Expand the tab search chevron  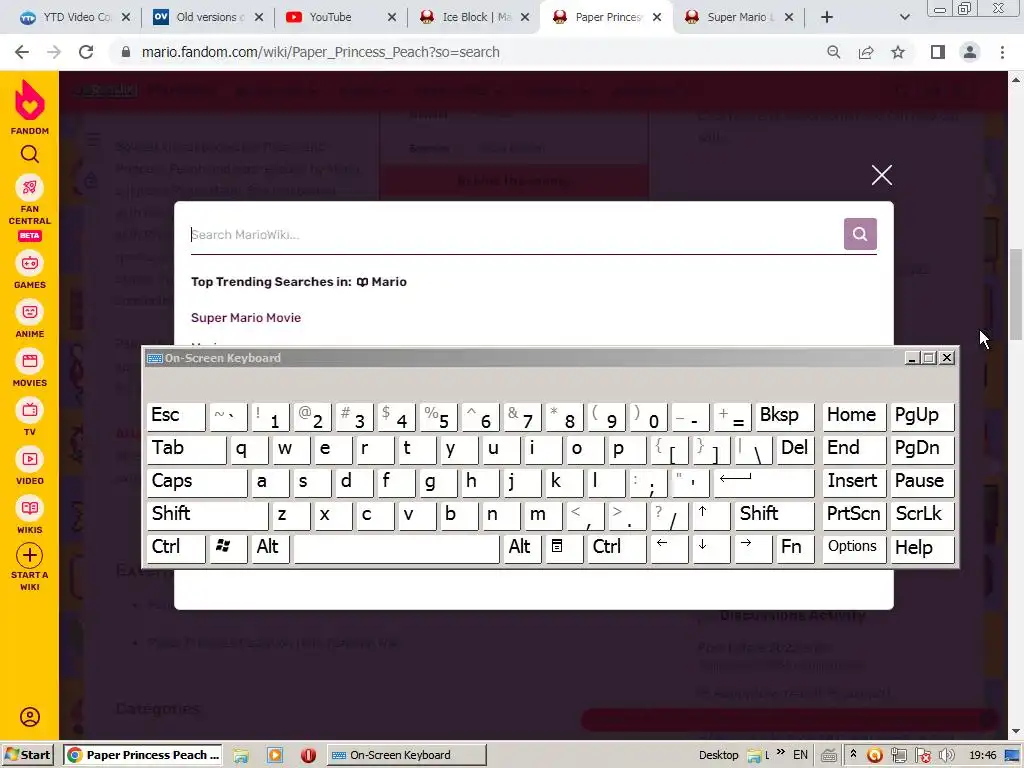point(904,17)
